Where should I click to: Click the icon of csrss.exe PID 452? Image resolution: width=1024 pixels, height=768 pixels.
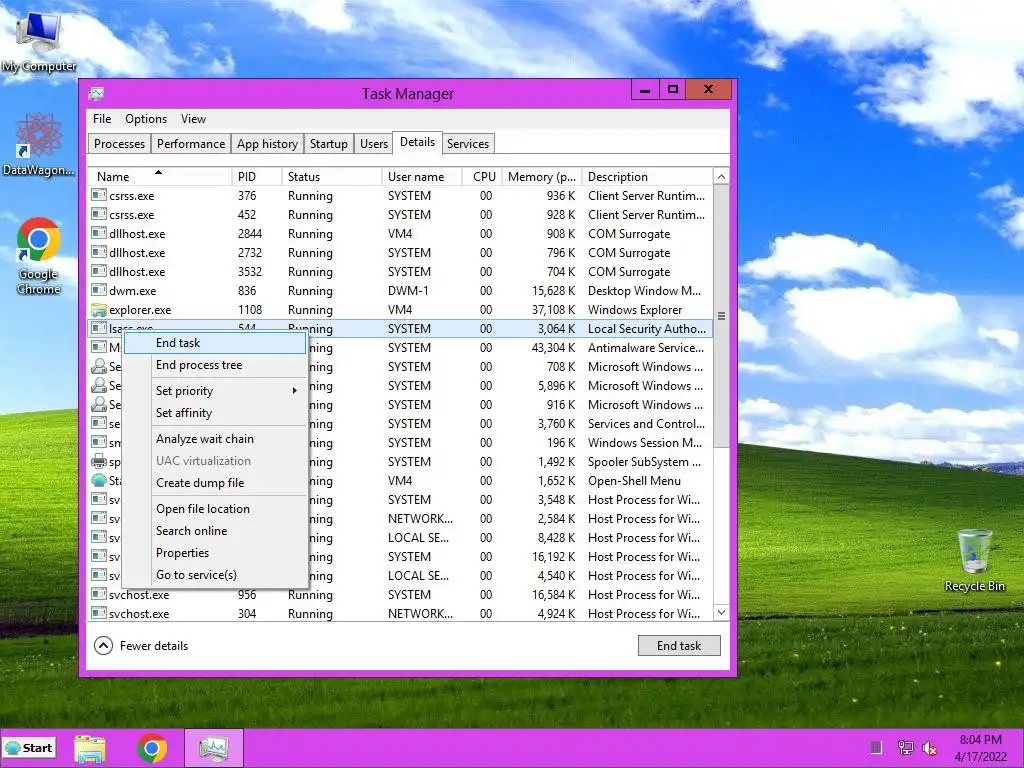(99, 214)
